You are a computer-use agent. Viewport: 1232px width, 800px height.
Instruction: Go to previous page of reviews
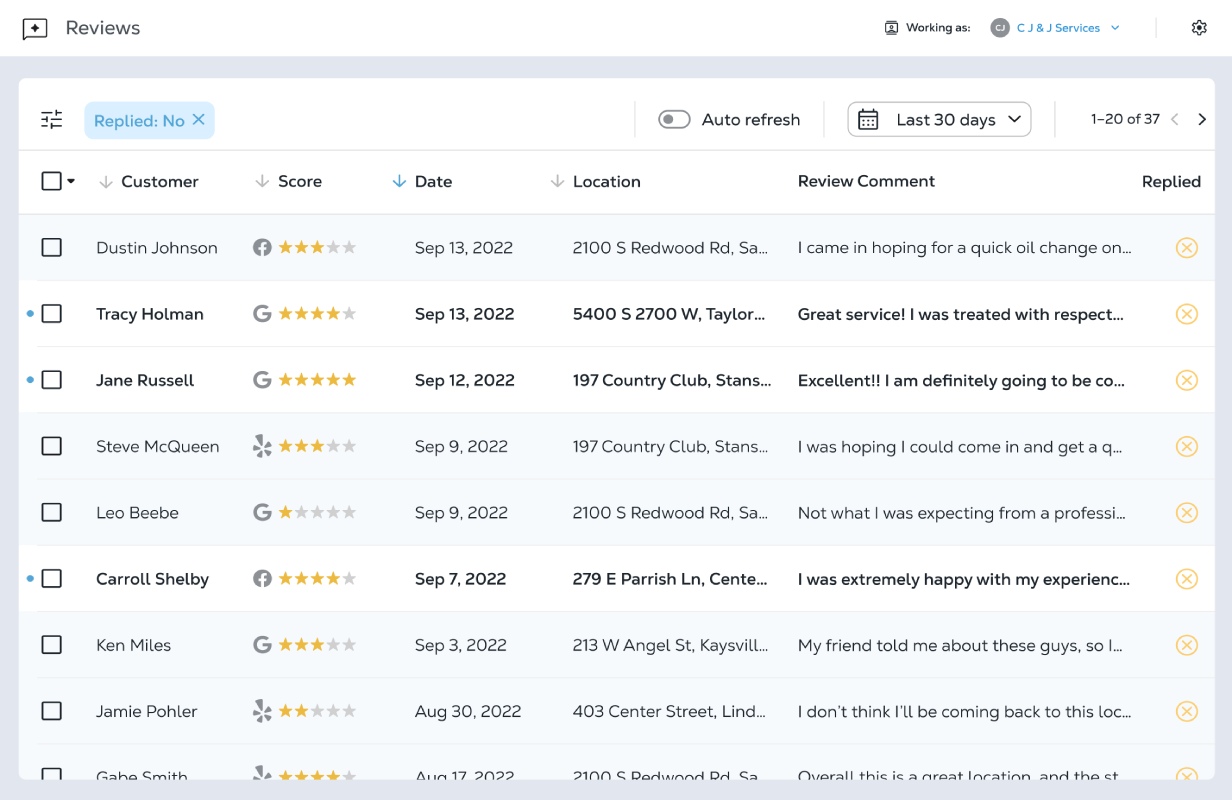[1175, 120]
